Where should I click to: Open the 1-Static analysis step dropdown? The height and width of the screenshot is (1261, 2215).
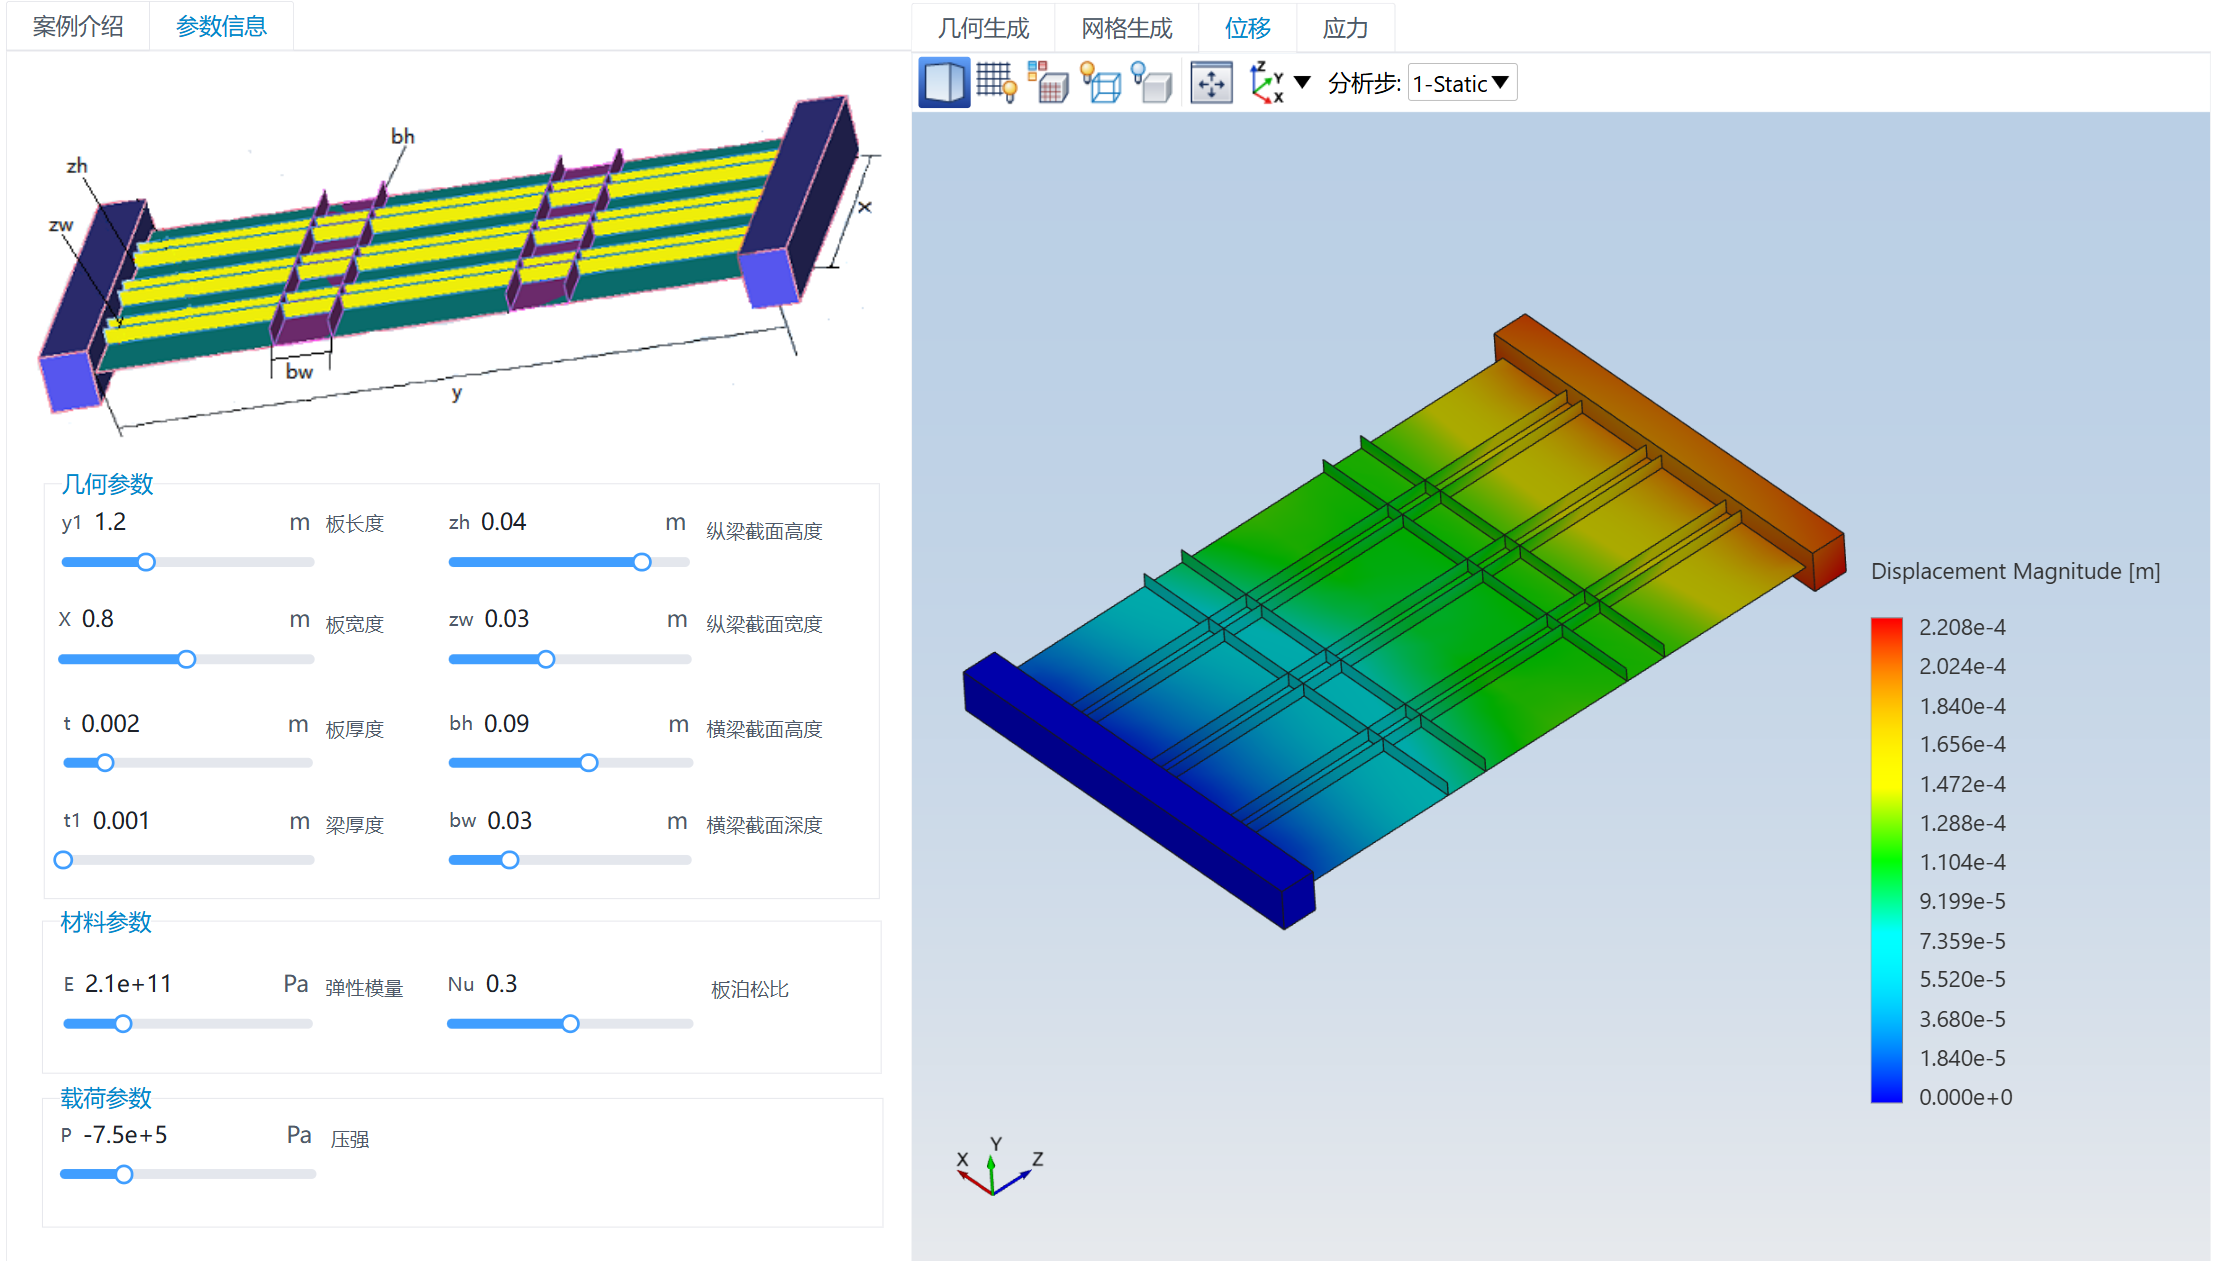click(x=1461, y=83)
